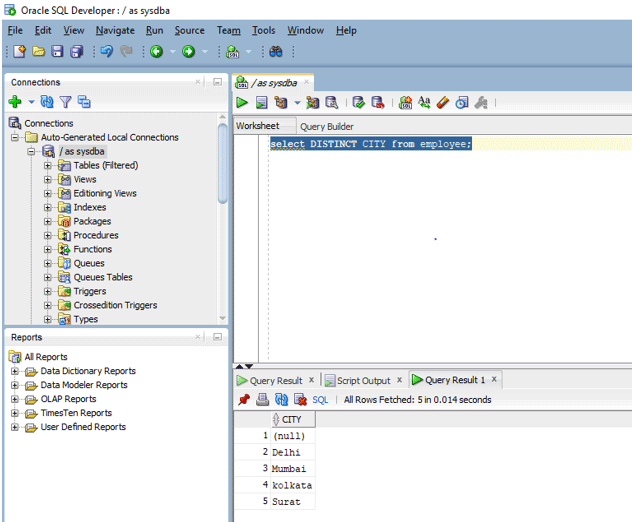Viewport: 632px width, 522px height.
Task: Open the File menu
Action: [15, 31]
